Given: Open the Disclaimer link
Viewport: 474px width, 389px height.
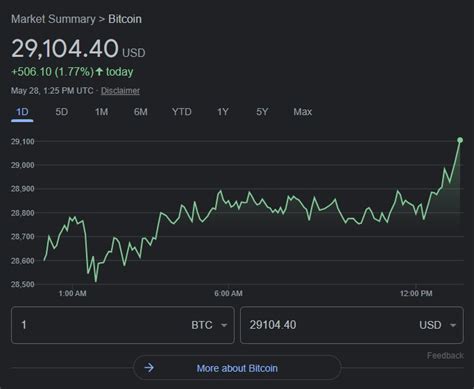Looking at the screenshot, I should click(120, 91).
